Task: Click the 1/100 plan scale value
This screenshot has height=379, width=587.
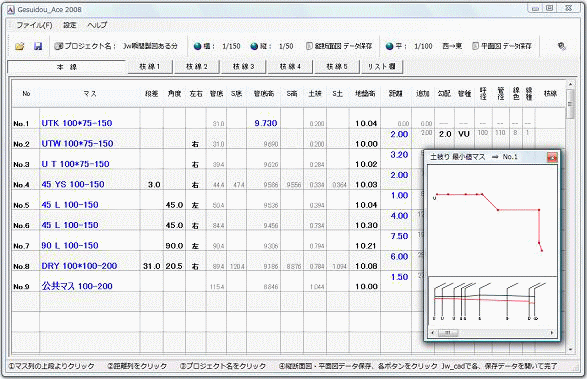Action: coord(423,46)
